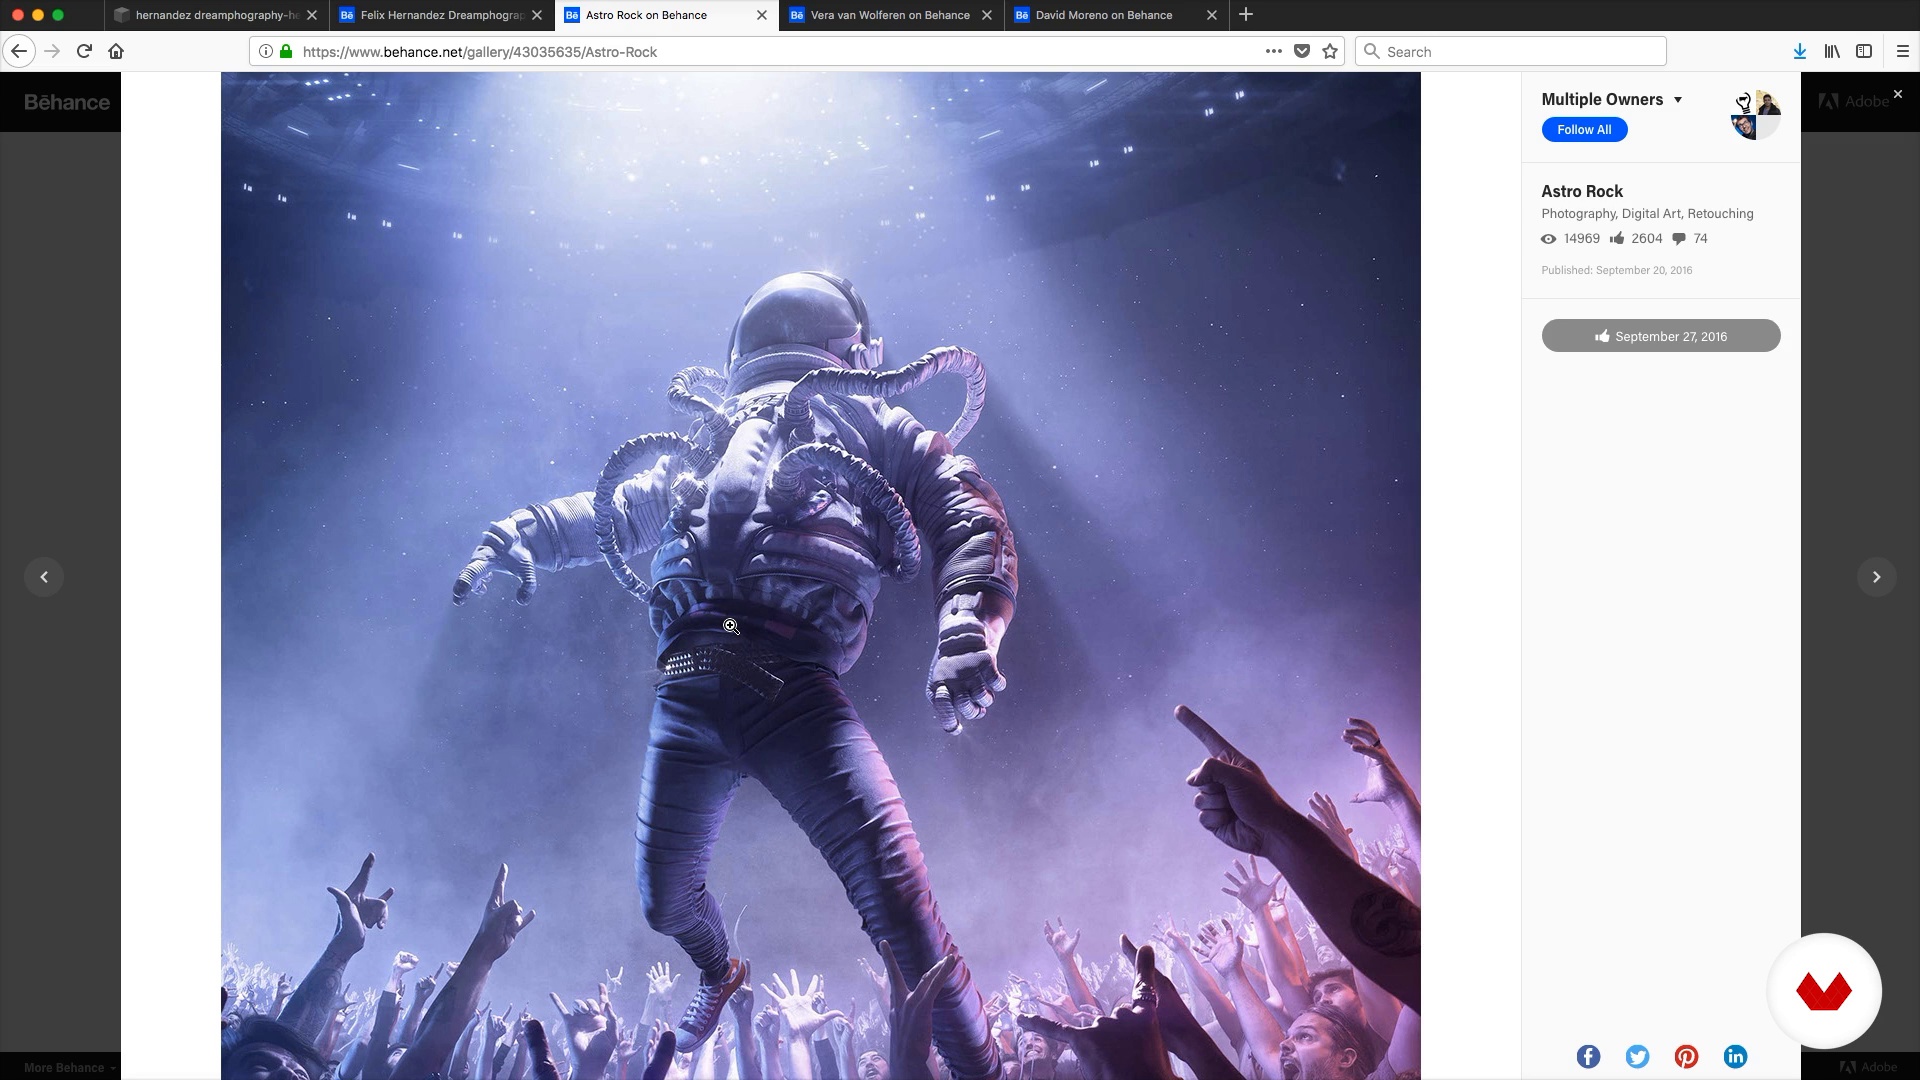Open the downloads panel
This screenshot has height=1080, width=1920.
click(1800, 51)
